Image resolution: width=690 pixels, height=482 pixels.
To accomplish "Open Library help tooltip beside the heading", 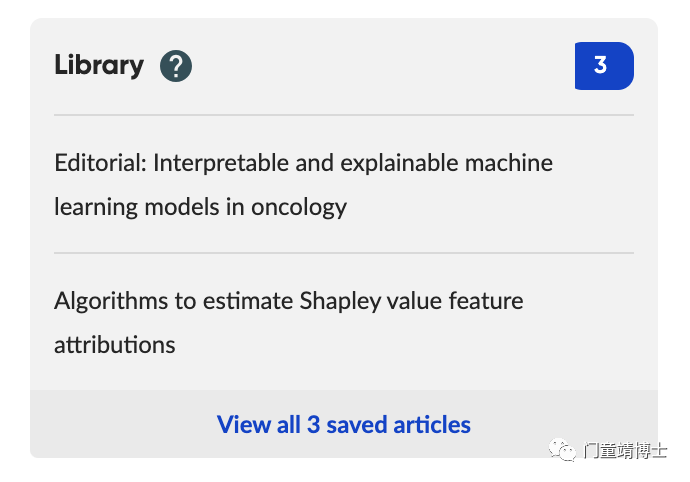I will coord(176,66).
